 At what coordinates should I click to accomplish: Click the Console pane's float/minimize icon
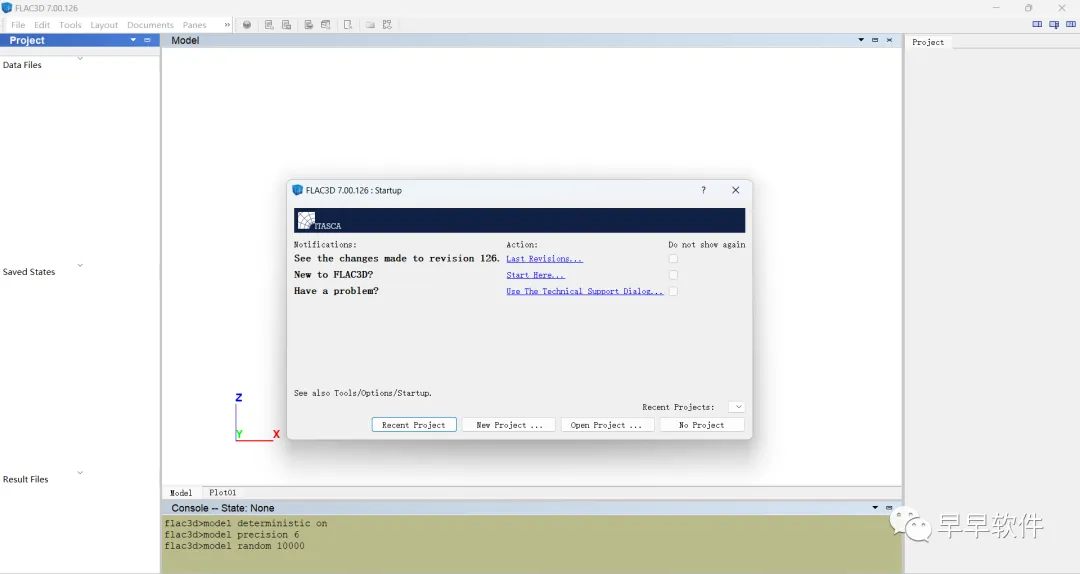click(x=889, y=508)
